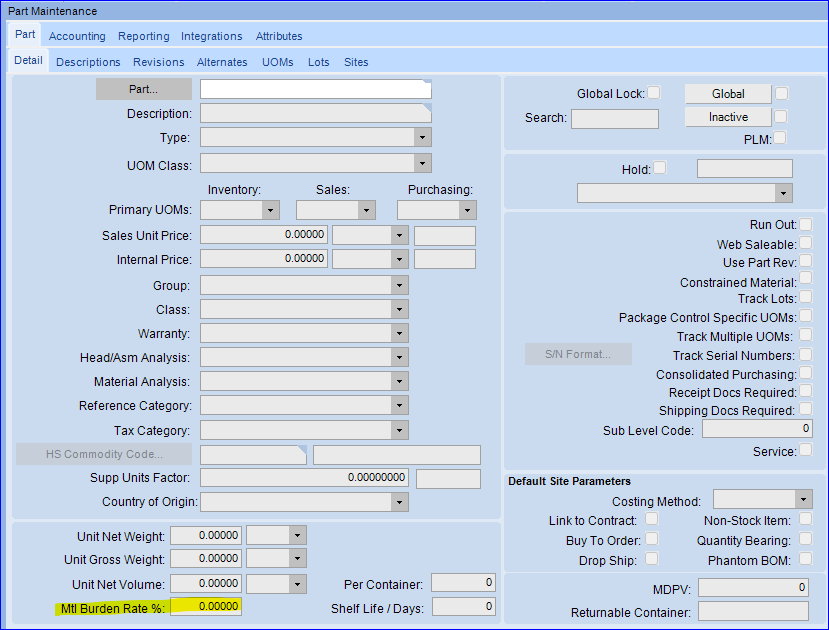Check the PLM checkbox

click(780, 137)
